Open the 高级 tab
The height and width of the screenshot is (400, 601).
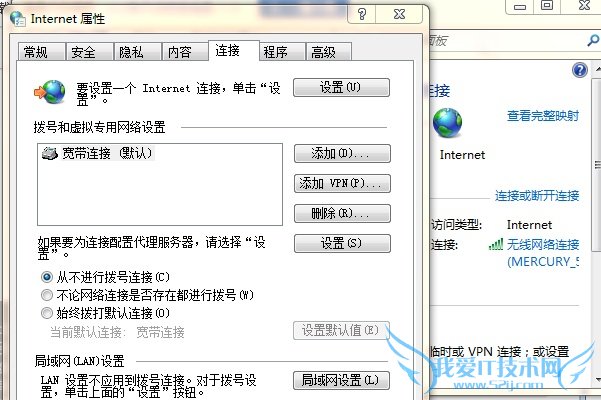[328, 52]
